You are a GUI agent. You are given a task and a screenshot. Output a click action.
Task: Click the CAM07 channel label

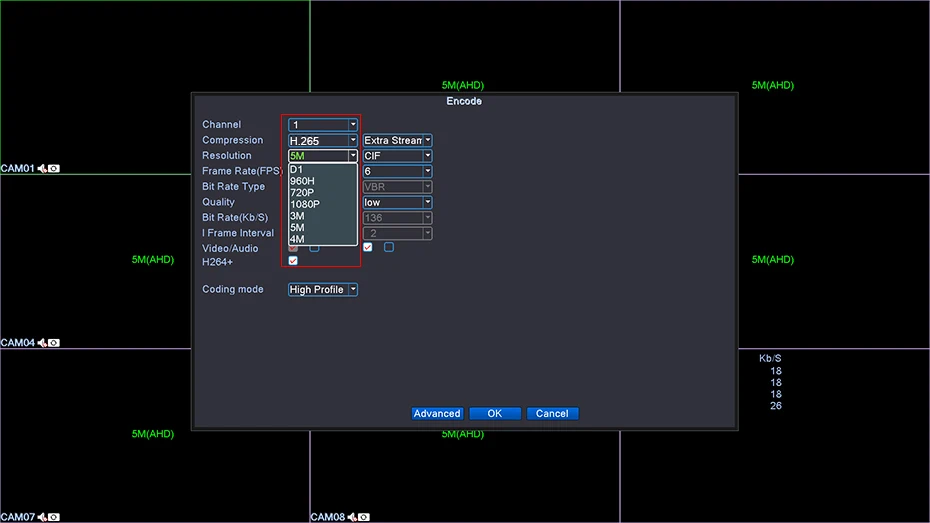pyautogui.click(x=18, y=518)
